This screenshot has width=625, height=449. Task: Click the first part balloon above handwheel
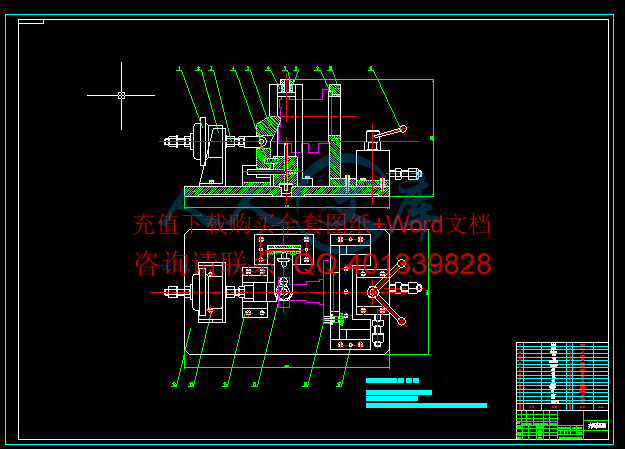[x=179, y=69]
